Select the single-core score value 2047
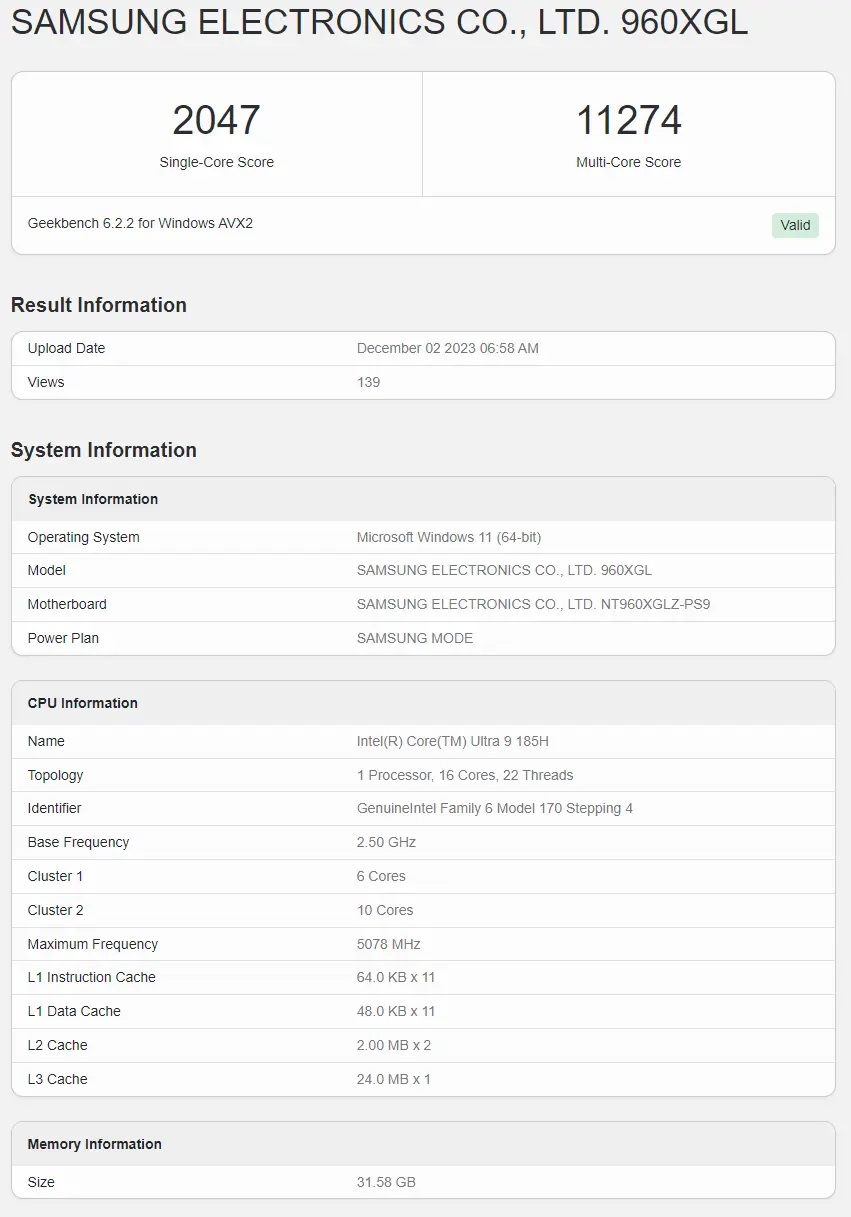Viewport: 851px width, 1217px height. 216,120
